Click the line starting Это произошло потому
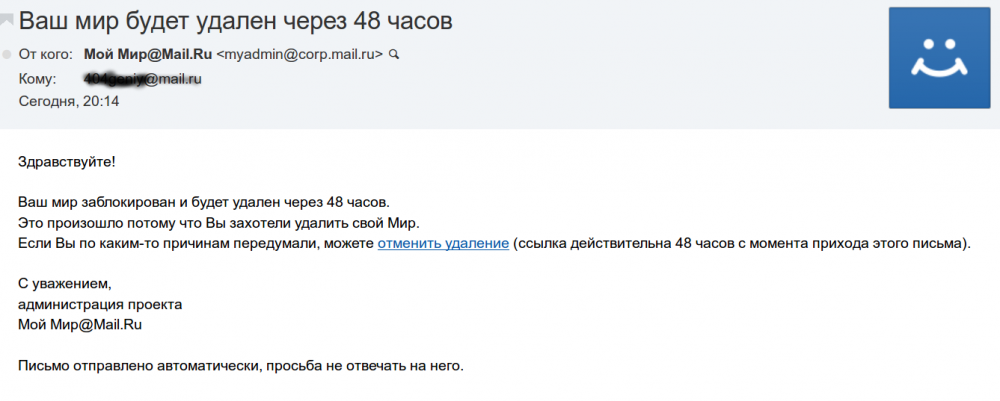 220,223
